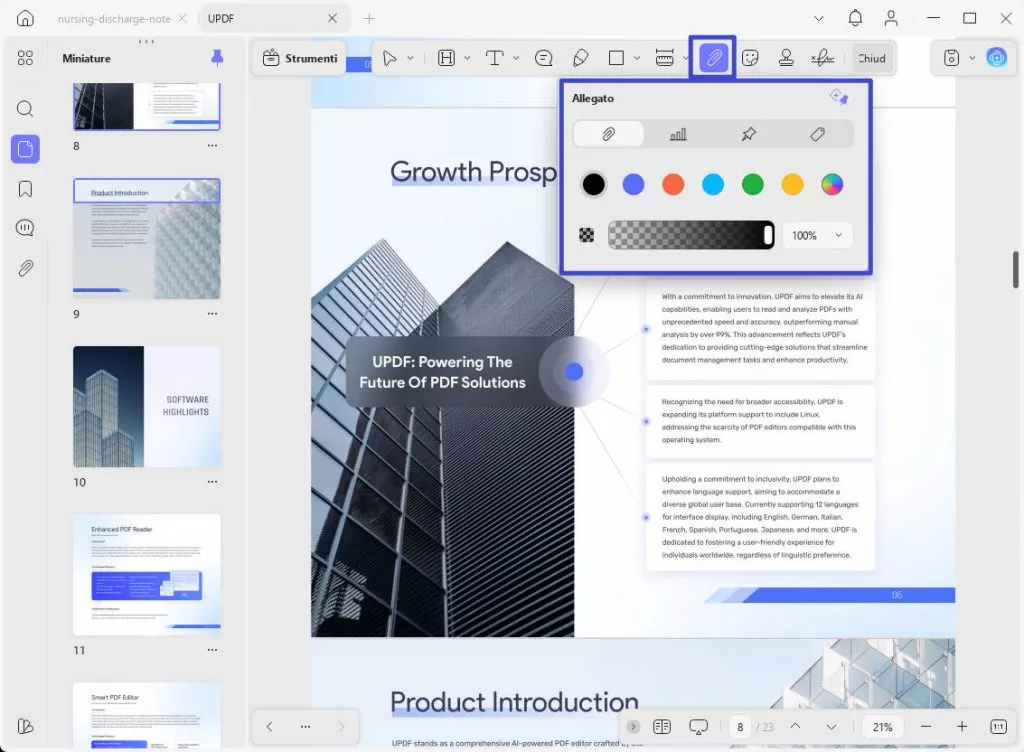Expand the highlight tool dropdown arrow
This screenshot has width=1024, height=752.
(x=467, y=58)
